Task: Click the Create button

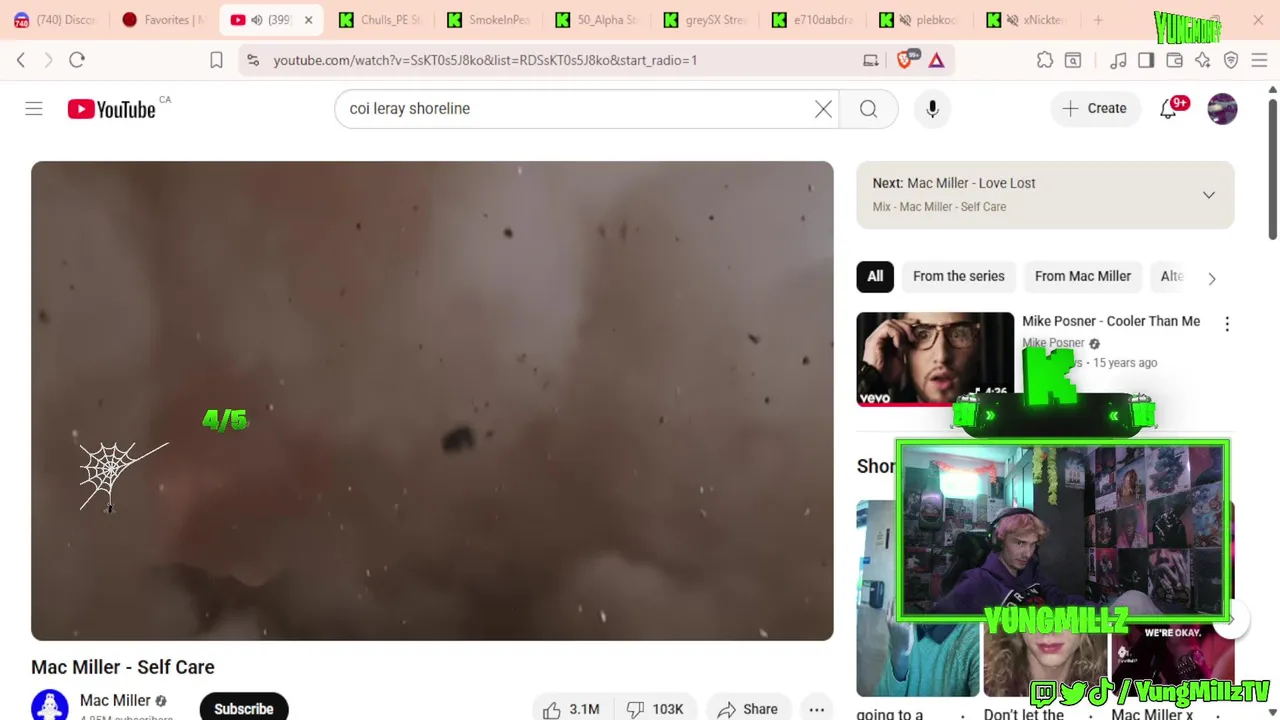Action: tap(1094, 108)
